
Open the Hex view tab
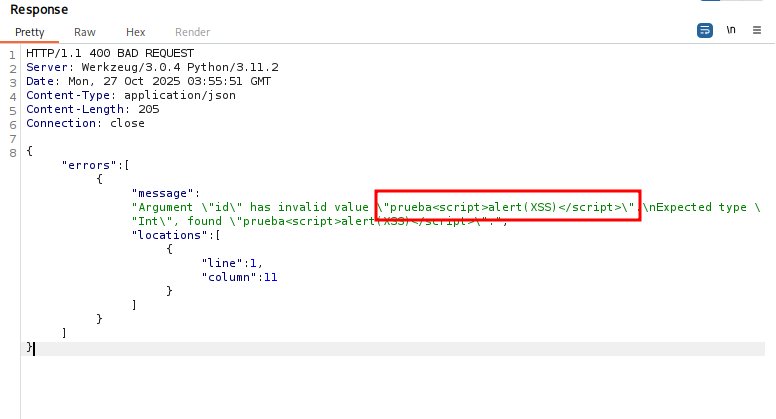click(x=136, y=32)
